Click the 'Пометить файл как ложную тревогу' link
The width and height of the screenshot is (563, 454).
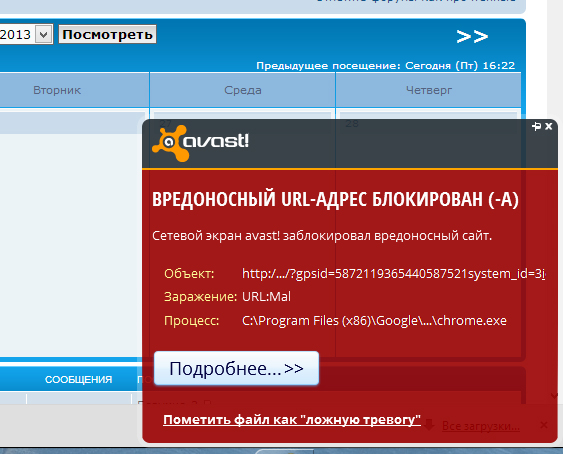292,420
